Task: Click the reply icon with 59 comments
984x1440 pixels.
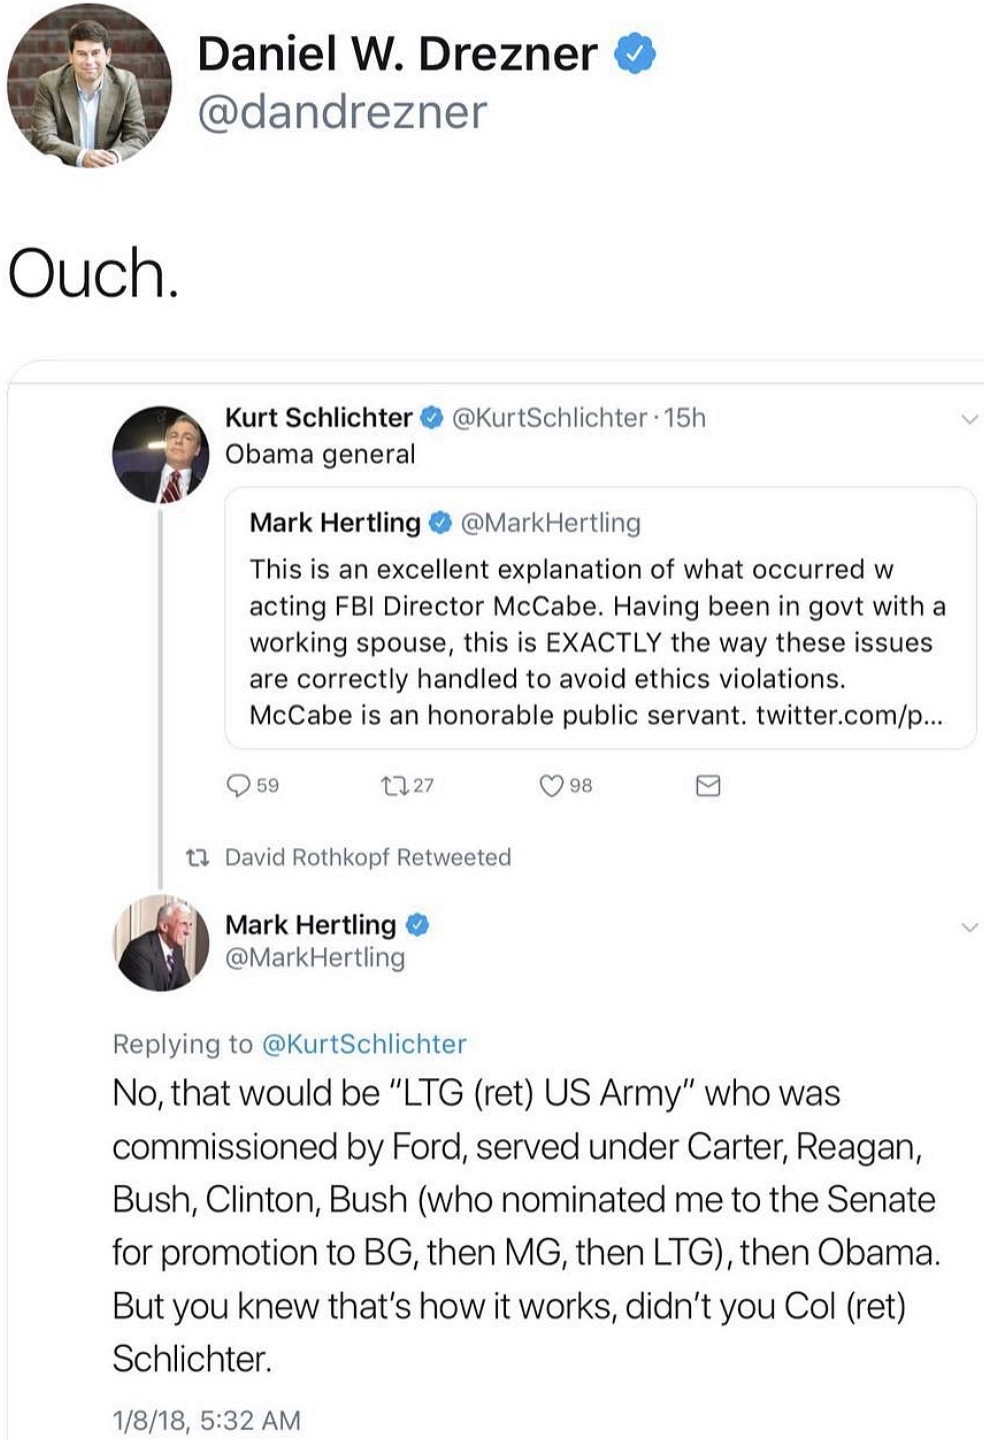Action: pos(239,786)
